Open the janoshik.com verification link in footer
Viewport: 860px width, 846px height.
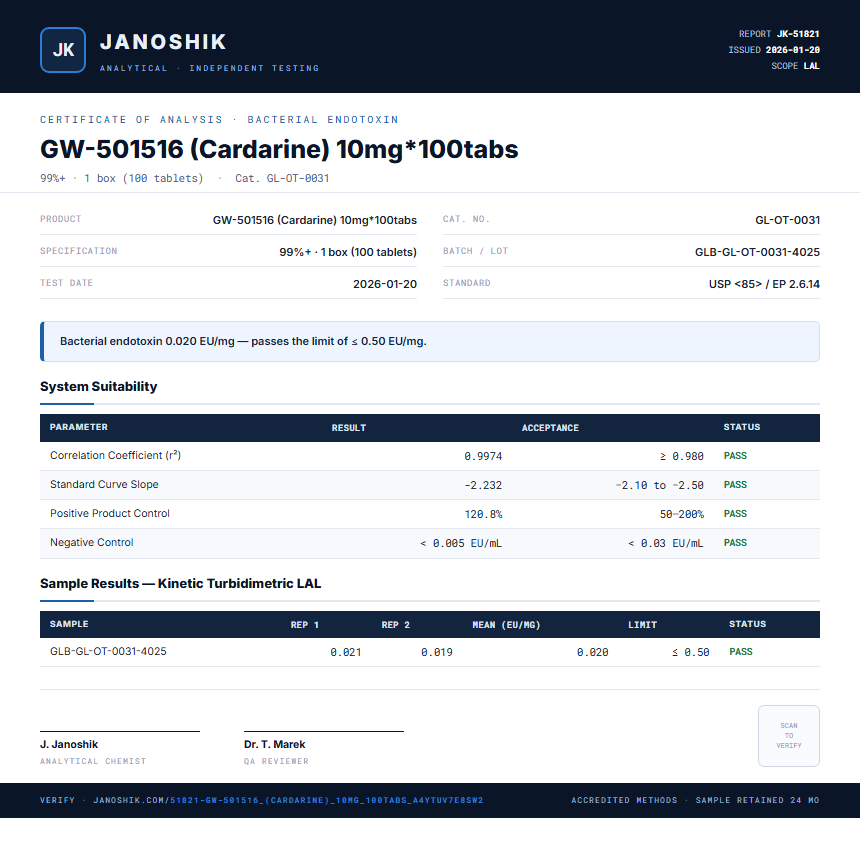pos(288,800)
